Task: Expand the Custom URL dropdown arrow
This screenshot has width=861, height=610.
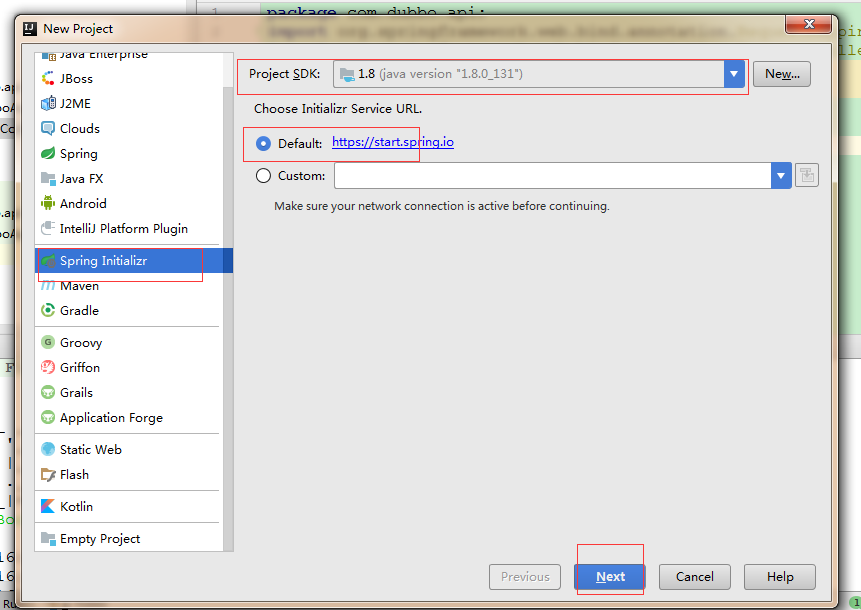Action: tap(781, 176)
